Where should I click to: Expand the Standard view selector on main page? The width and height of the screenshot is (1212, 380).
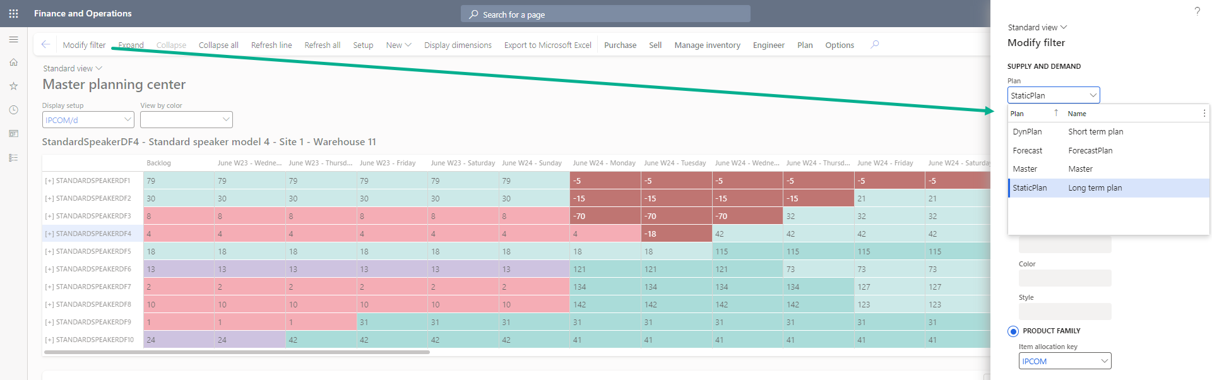[x=72, y=69]
